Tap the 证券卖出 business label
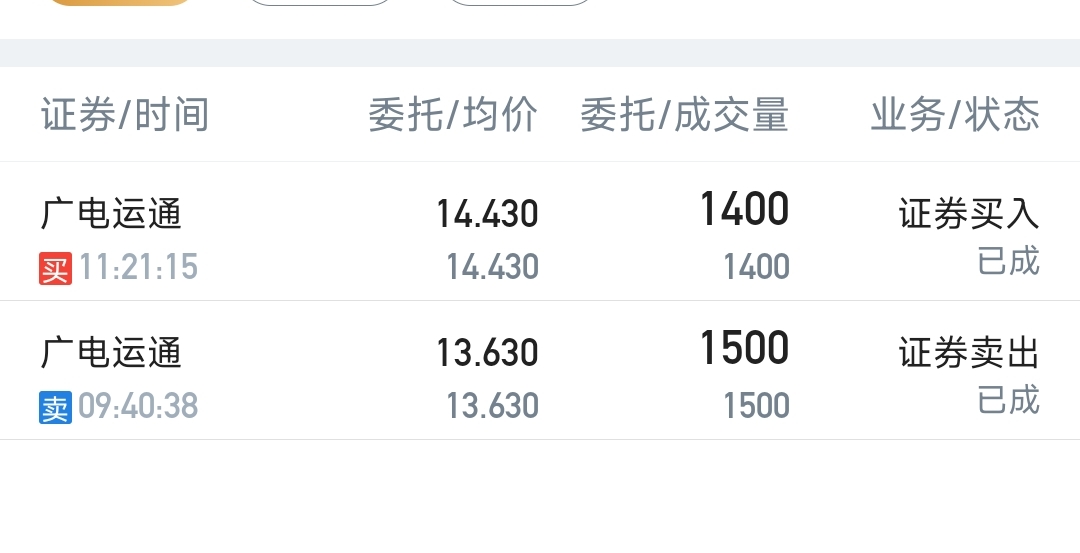This screenshot has height=553, width=1080. point(968,353)
